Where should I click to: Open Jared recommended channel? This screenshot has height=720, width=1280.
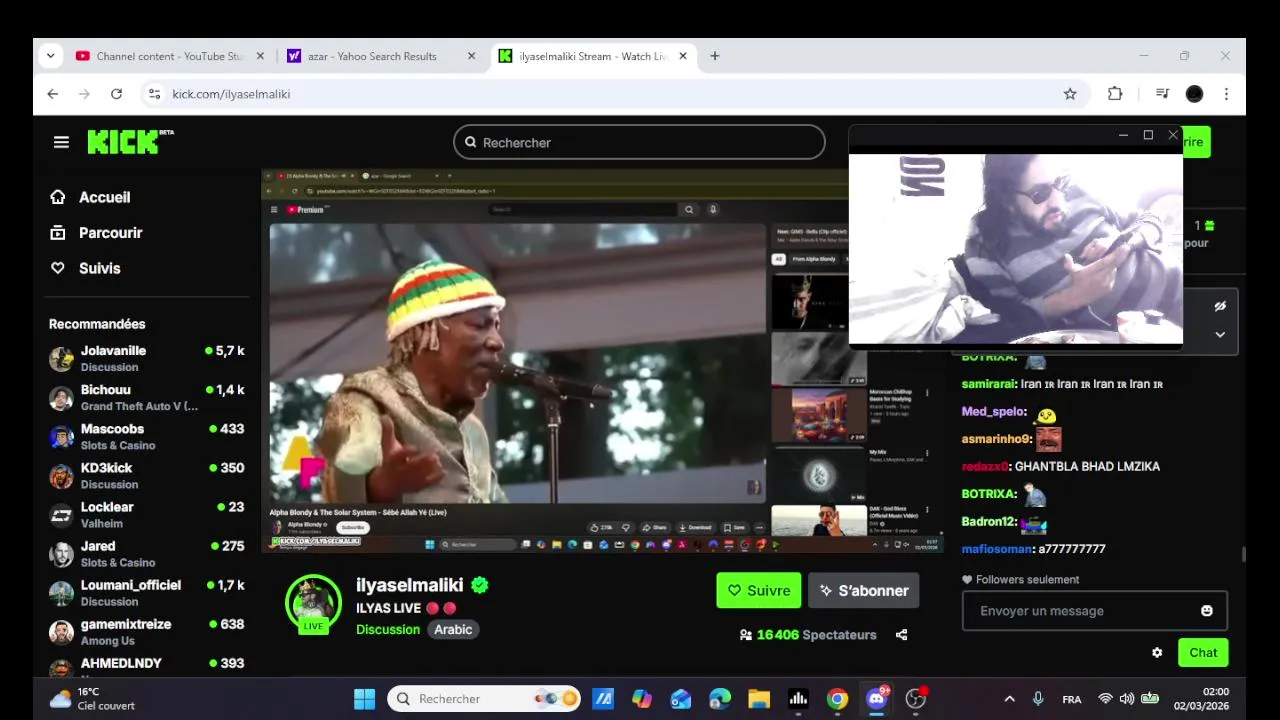[147, 554]
